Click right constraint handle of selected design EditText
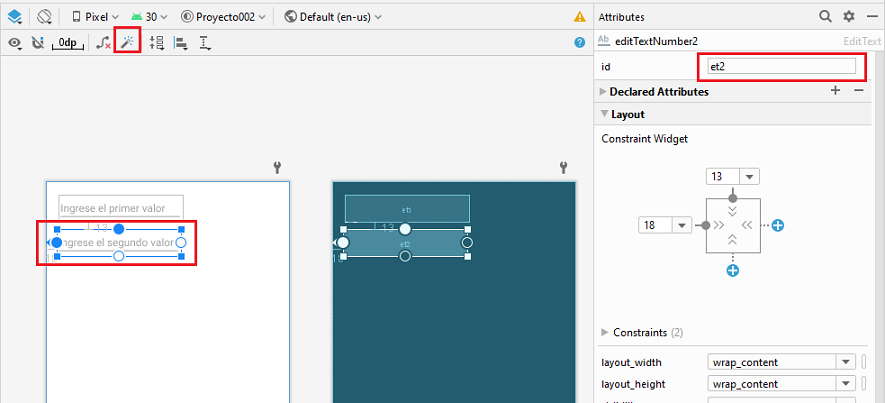 coord(181,243)
